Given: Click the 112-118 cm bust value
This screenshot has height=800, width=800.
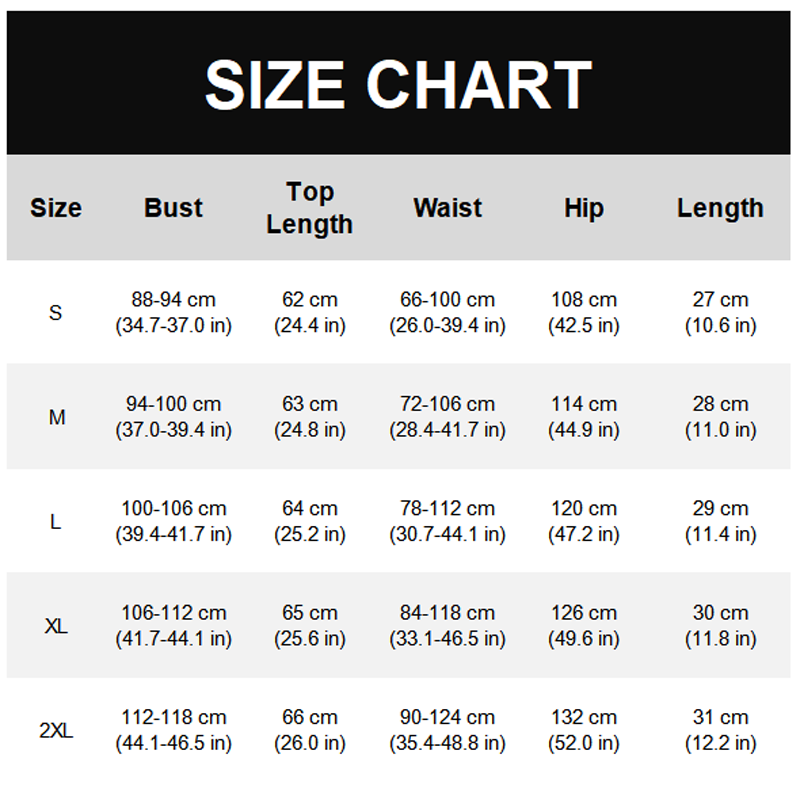Looking at the screenshot, I should (173, 718).
